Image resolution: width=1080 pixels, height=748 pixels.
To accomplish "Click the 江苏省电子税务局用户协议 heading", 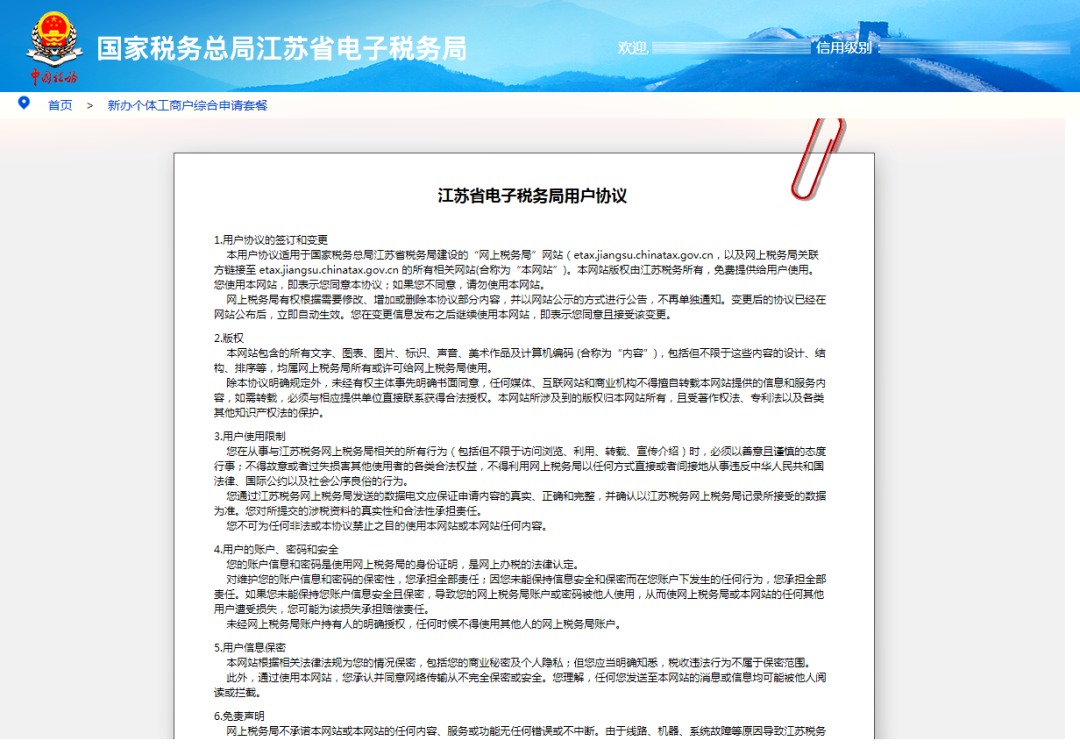I will coord(532,196).
